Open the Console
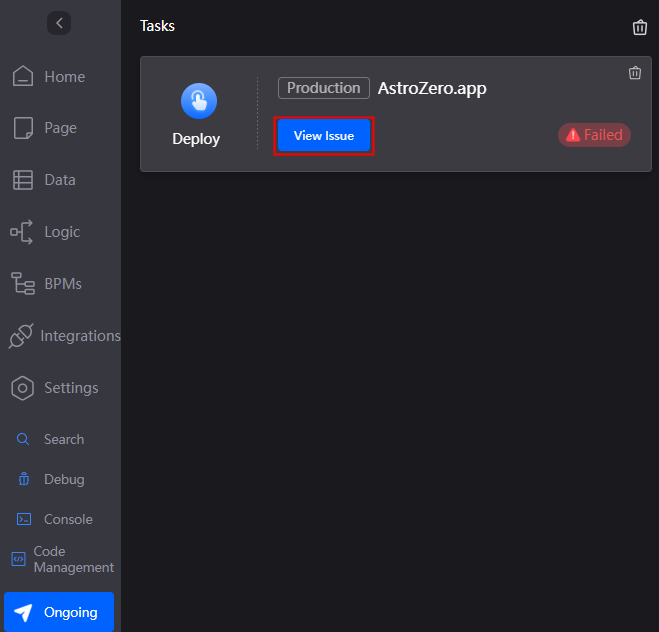 pos(55,519)
